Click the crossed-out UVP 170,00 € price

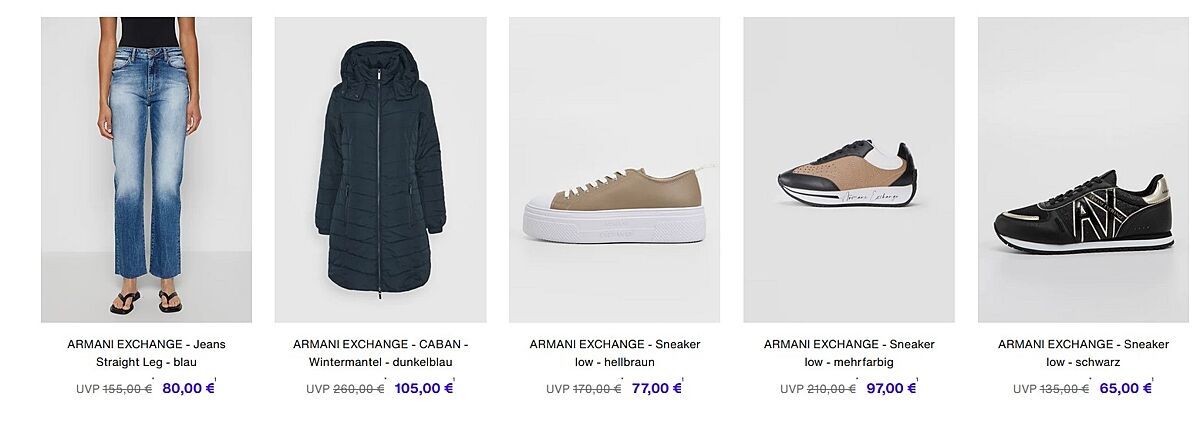tap(596, 389)
